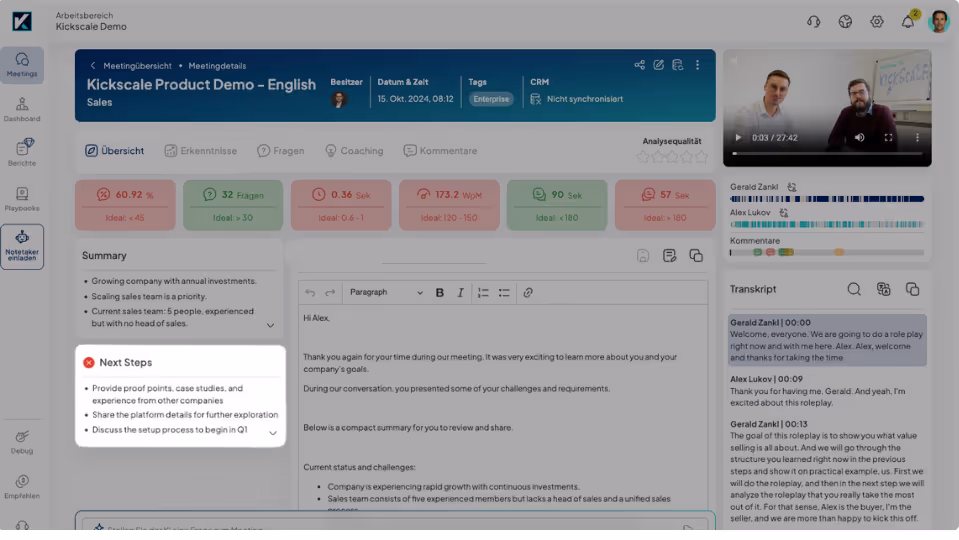Click the 32 Fragen metric card
Image resolution: width=959 pixels, height=540 pixels.
[233, 205]
